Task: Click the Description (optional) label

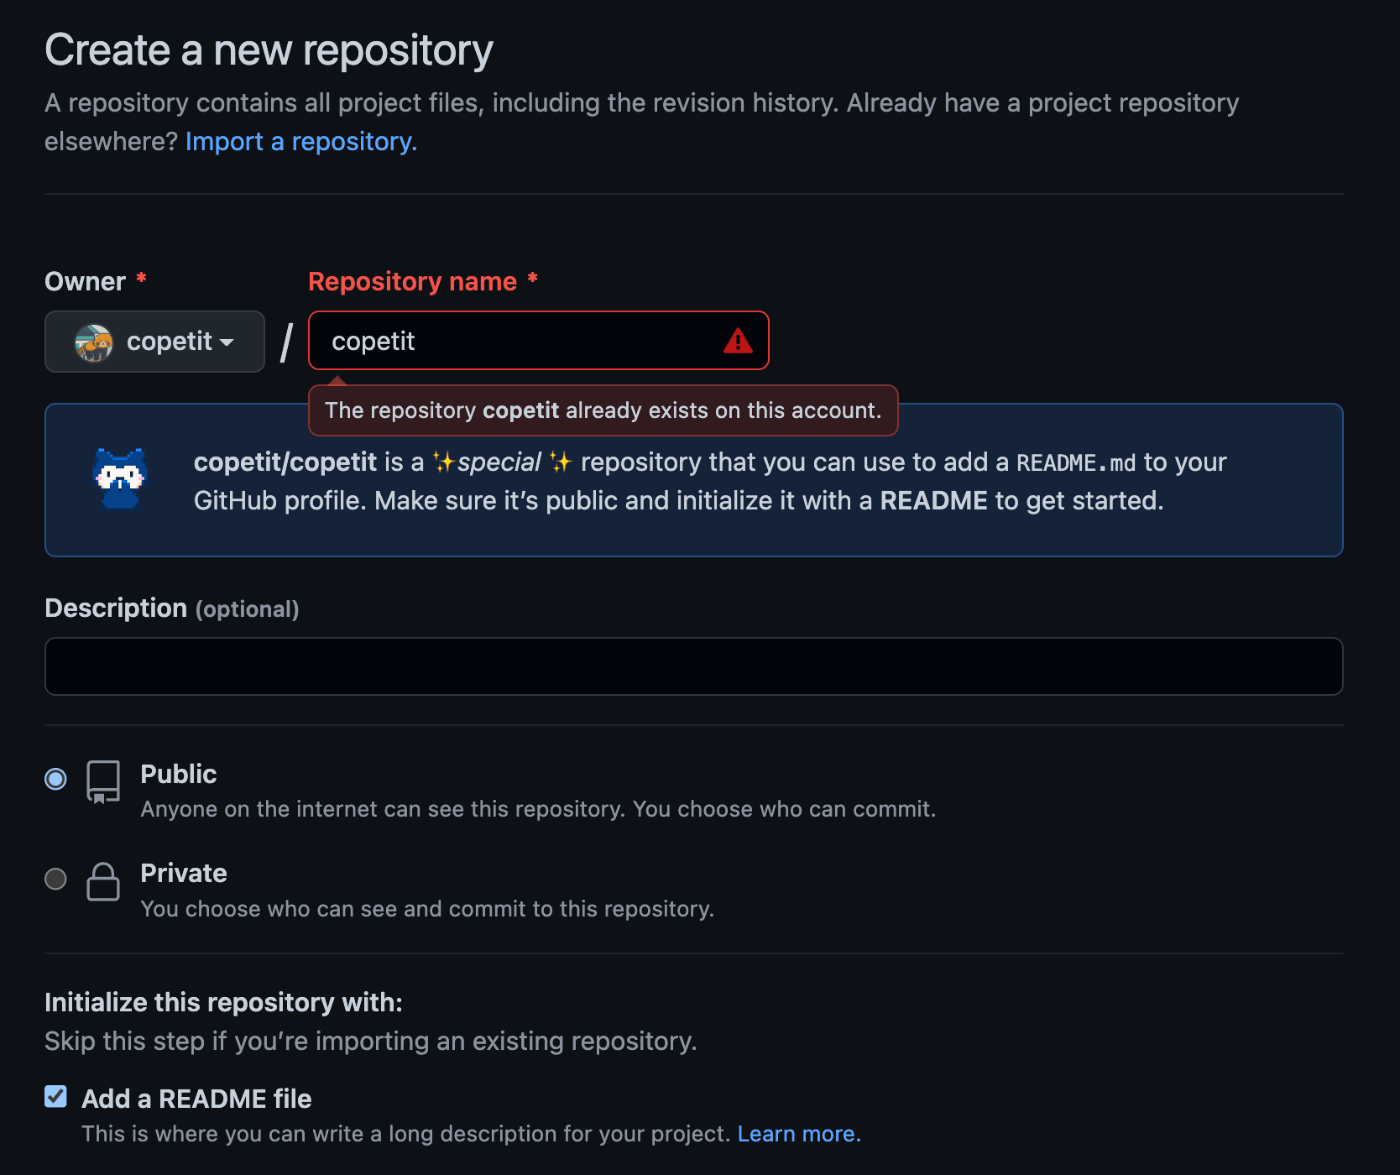Action: pos(172,609)
